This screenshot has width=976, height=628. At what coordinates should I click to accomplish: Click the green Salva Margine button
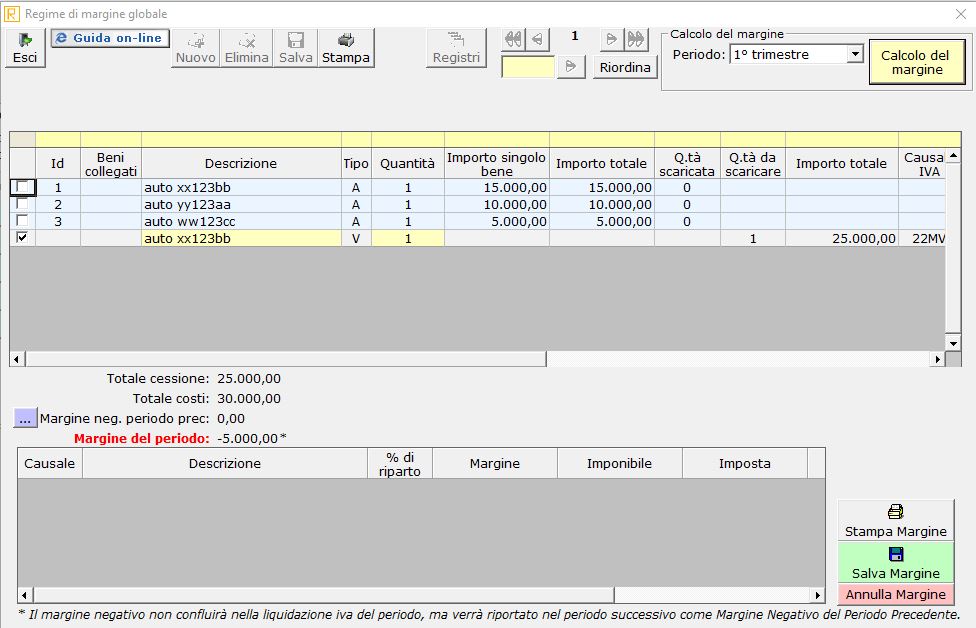point(895,563)
